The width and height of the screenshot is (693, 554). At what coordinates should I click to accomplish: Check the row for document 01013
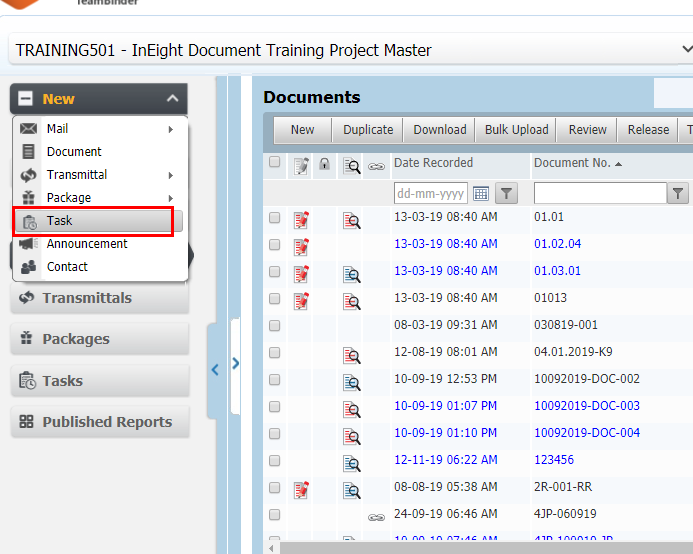pyautogui.click(x=274, y=298)
